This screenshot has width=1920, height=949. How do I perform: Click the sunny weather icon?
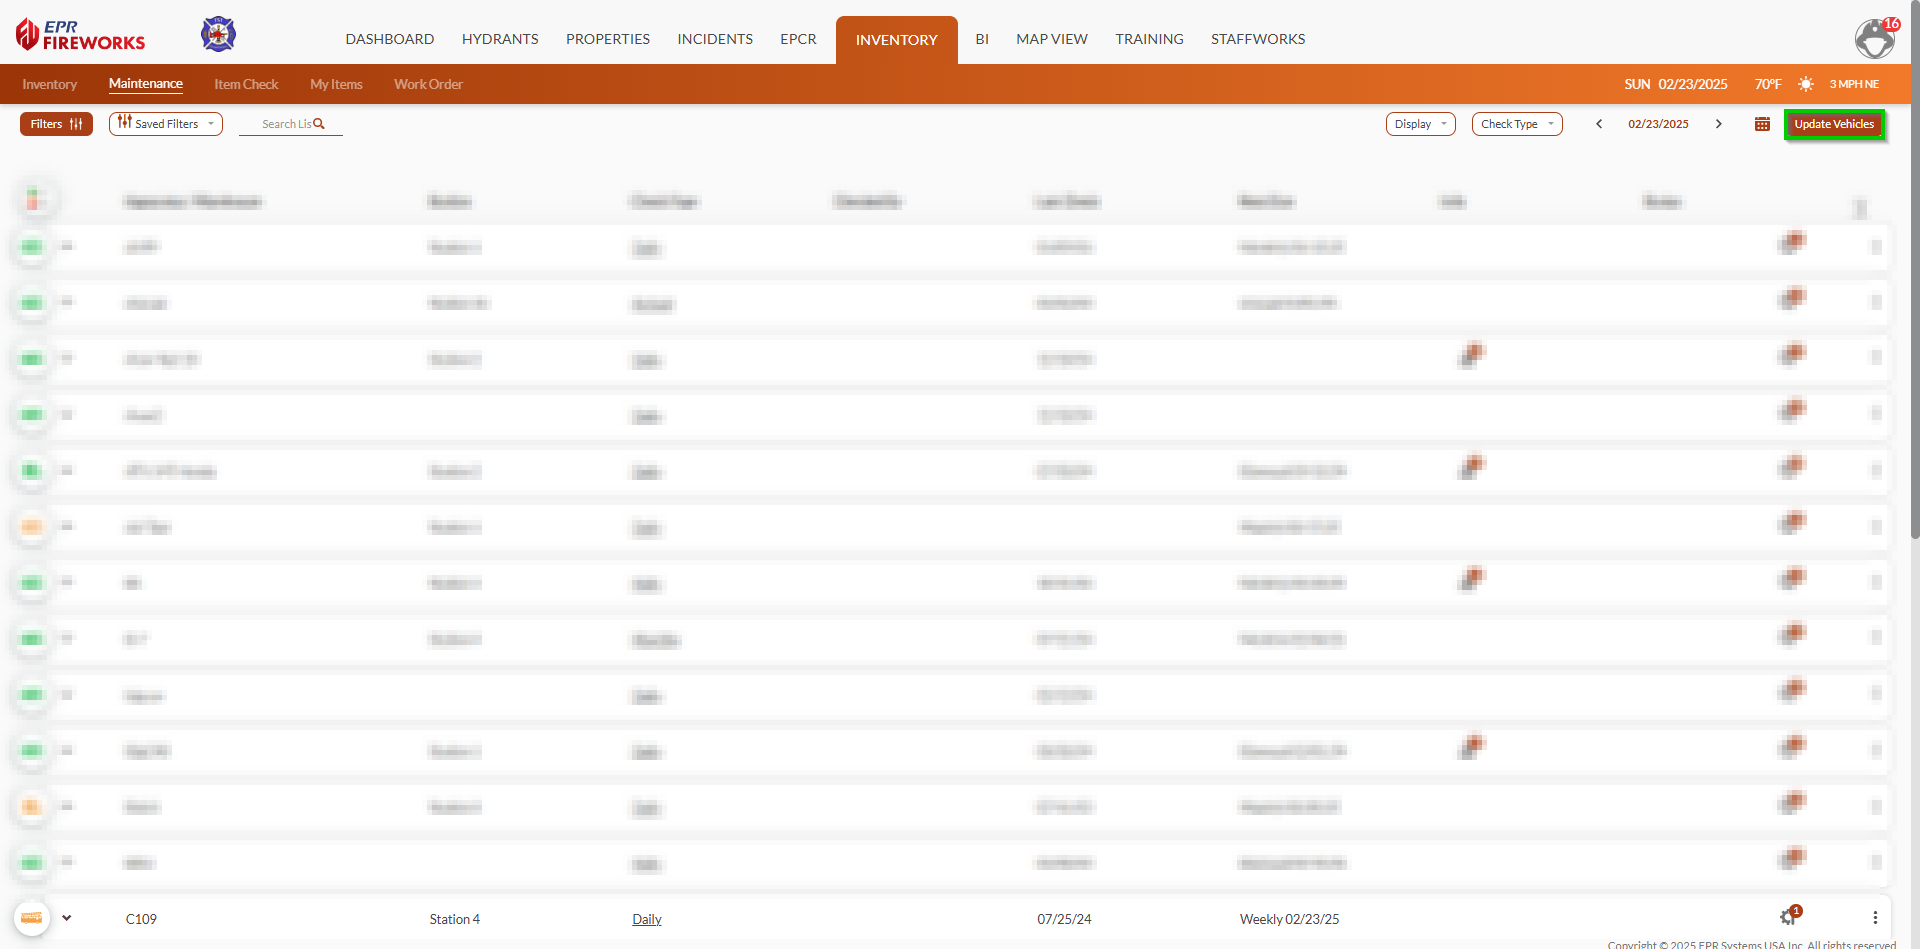tap(1805, 84)
